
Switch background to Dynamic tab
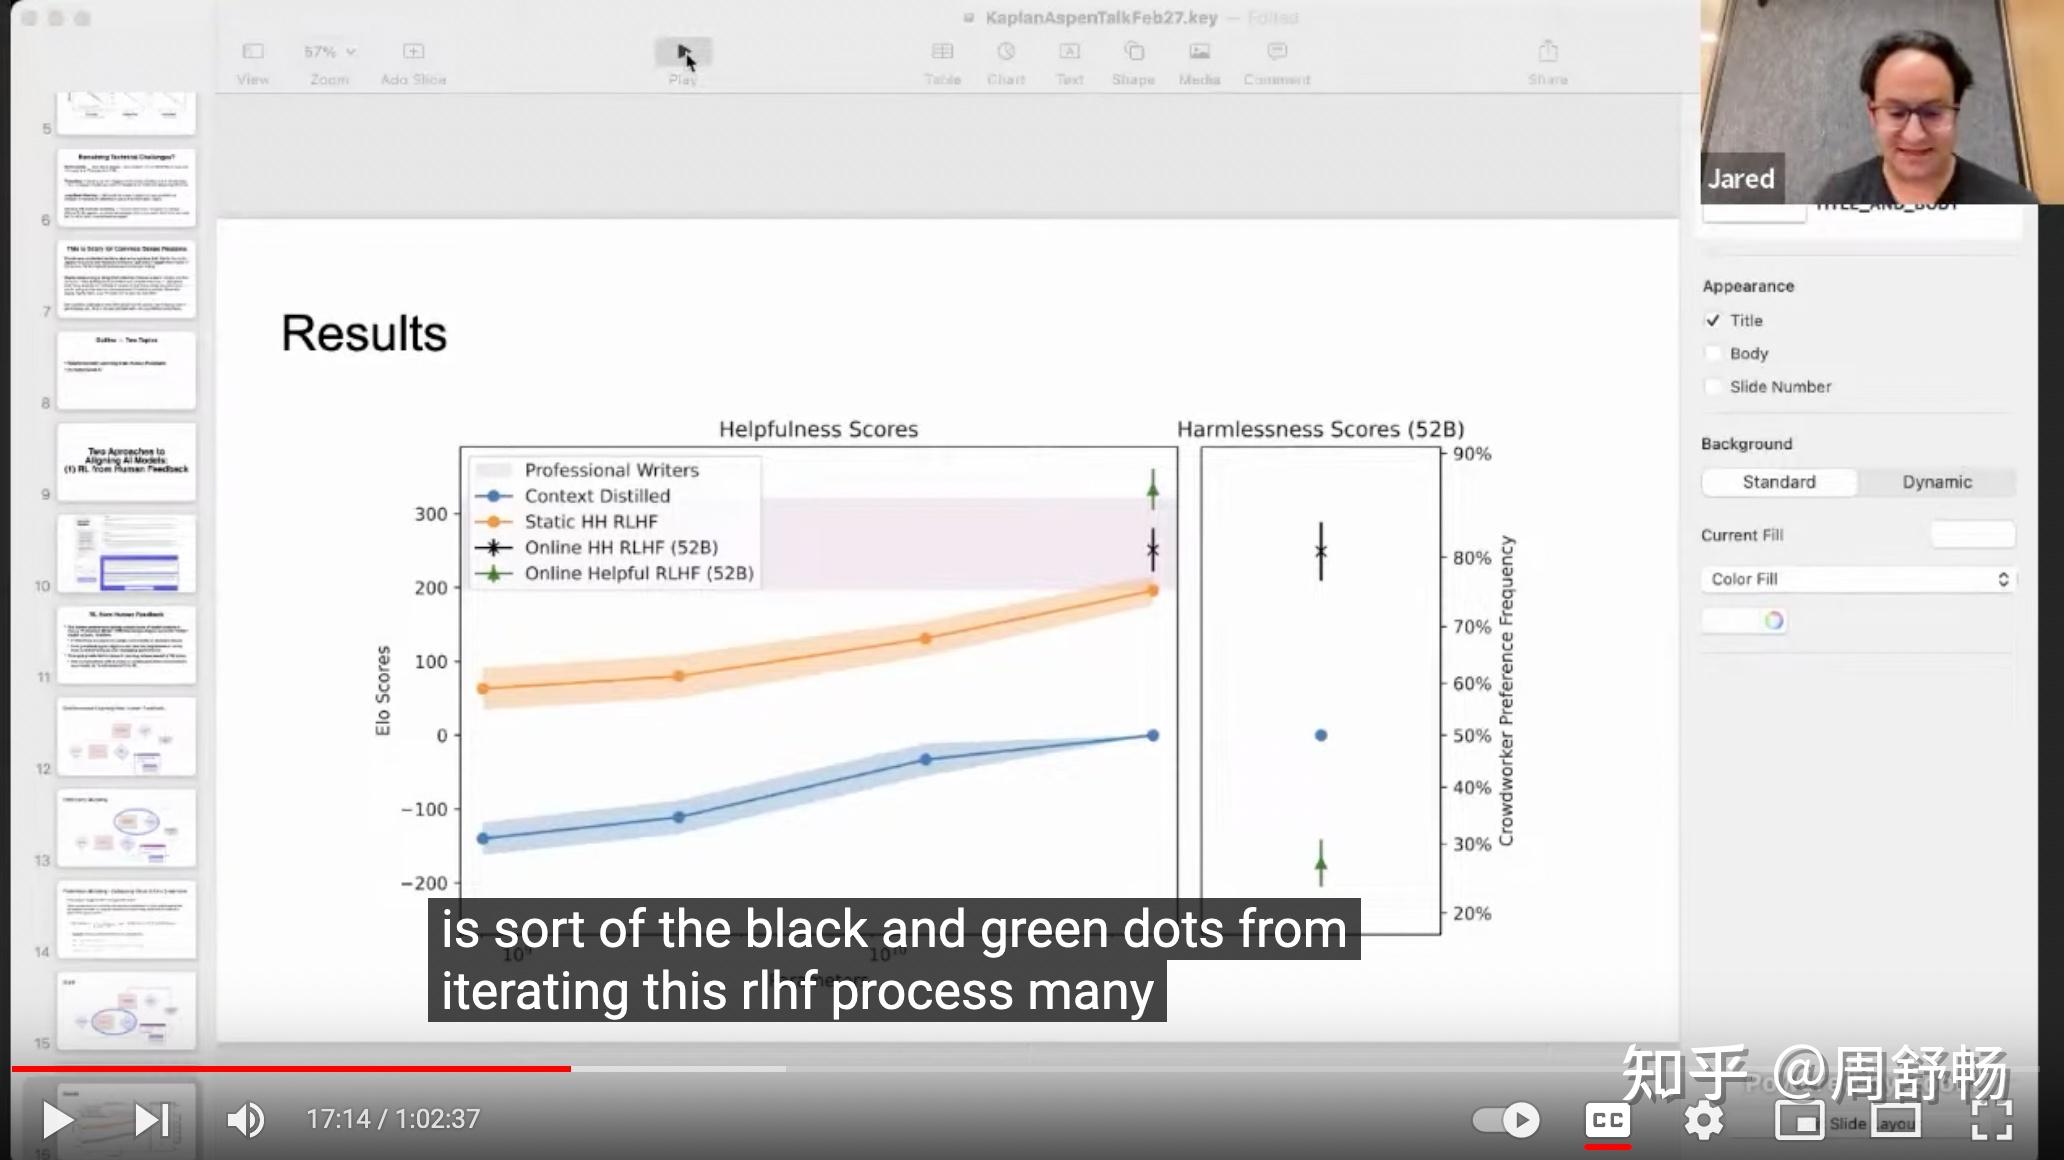[x=1936, y=482]
